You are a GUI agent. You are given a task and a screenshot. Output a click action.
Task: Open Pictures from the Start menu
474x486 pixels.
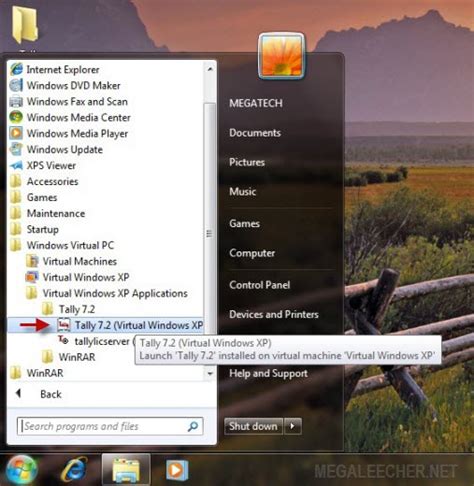pyautogui.click(x=247, y=162)
